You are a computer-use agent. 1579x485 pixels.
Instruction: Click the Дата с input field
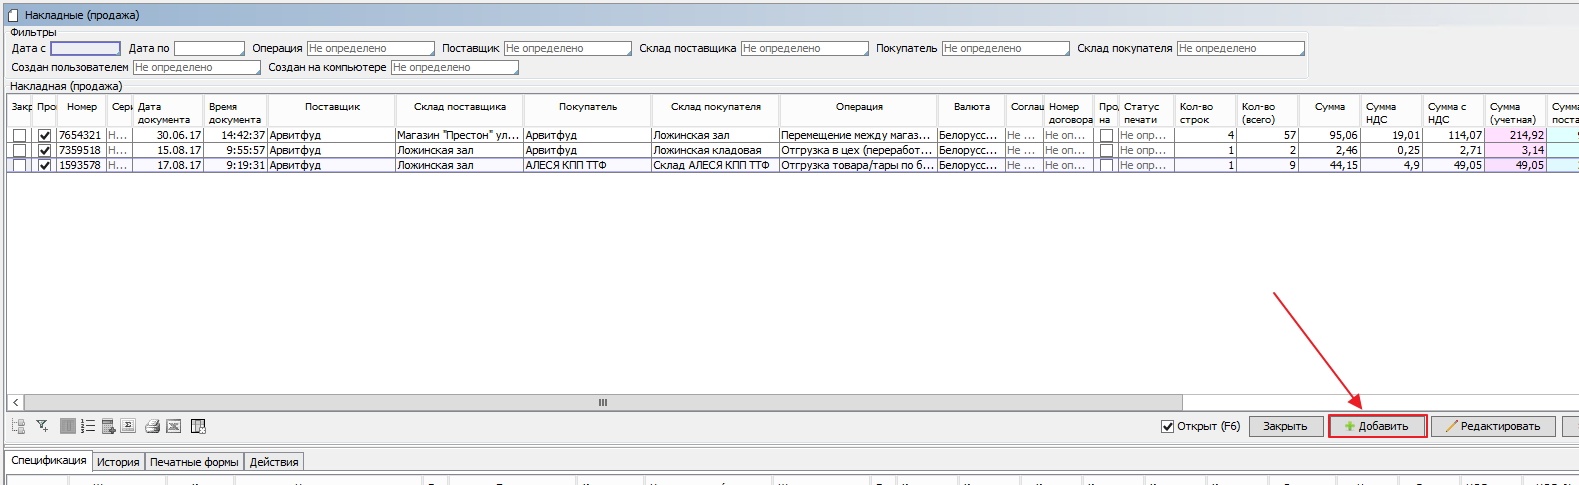tap(85, 48)
